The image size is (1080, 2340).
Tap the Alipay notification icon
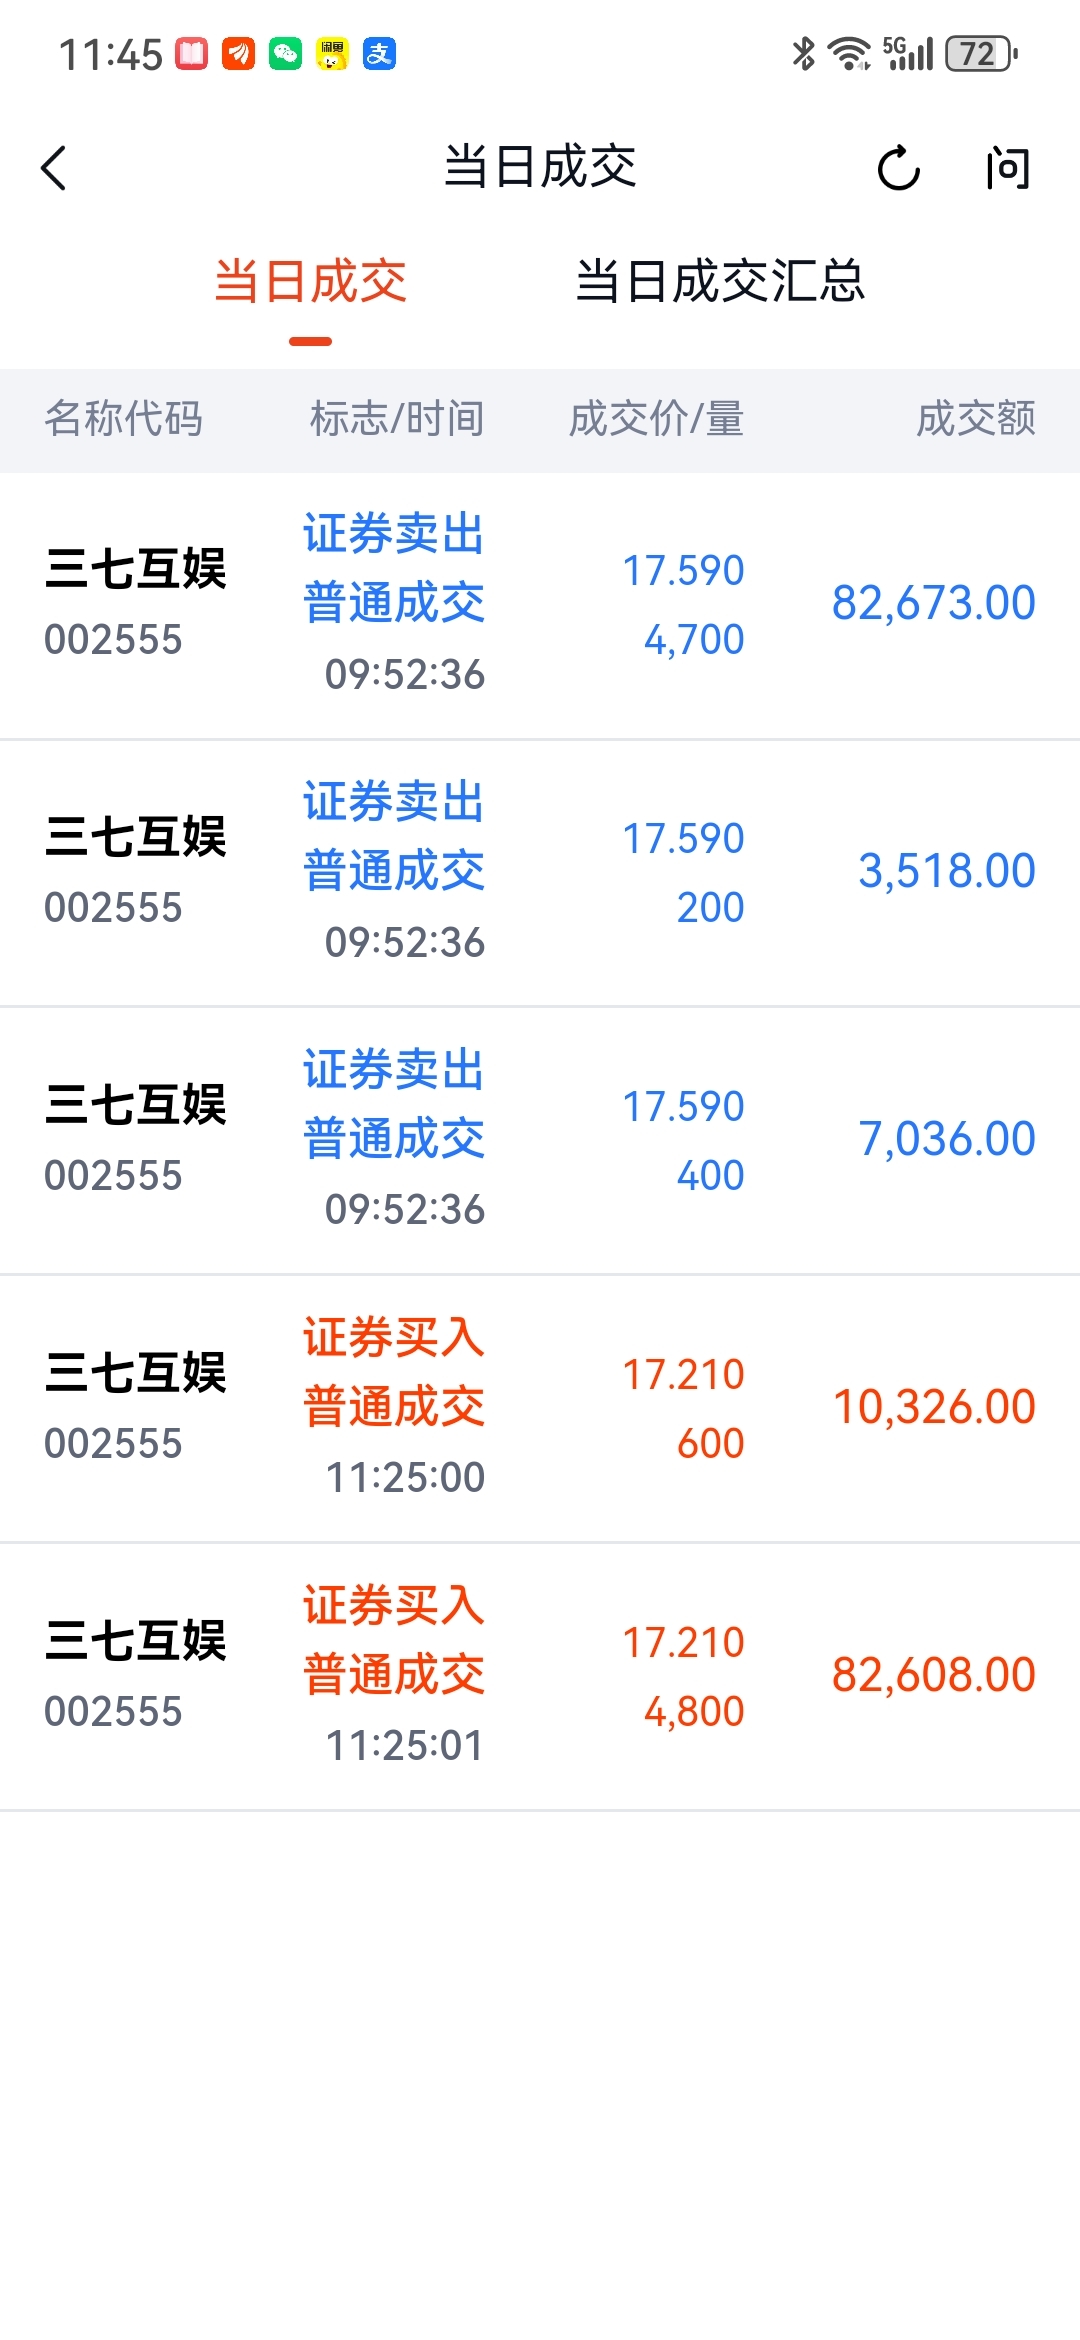379,54
